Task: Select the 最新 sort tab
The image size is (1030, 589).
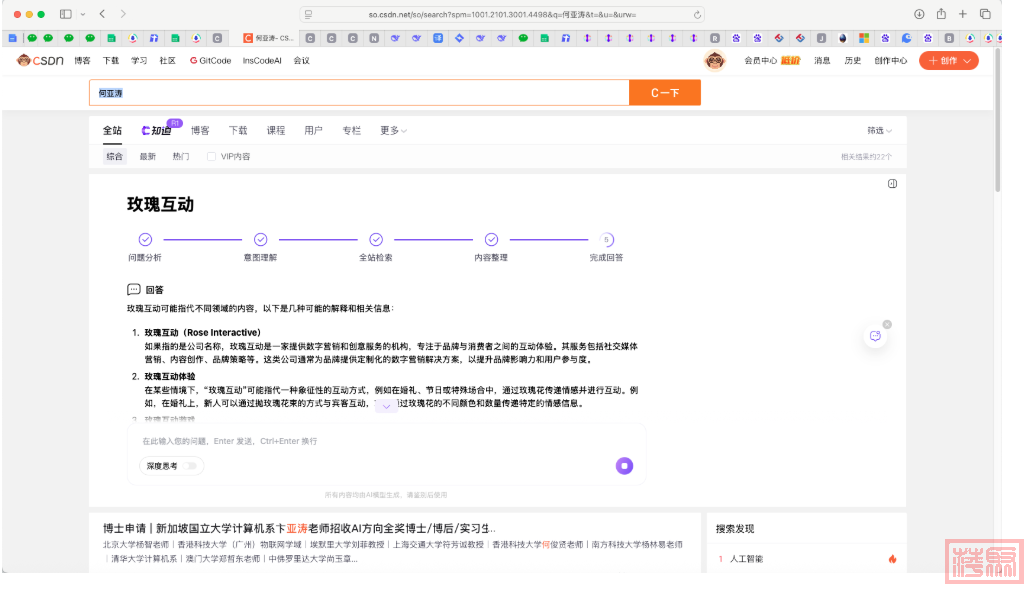Action: coord(147,157)
